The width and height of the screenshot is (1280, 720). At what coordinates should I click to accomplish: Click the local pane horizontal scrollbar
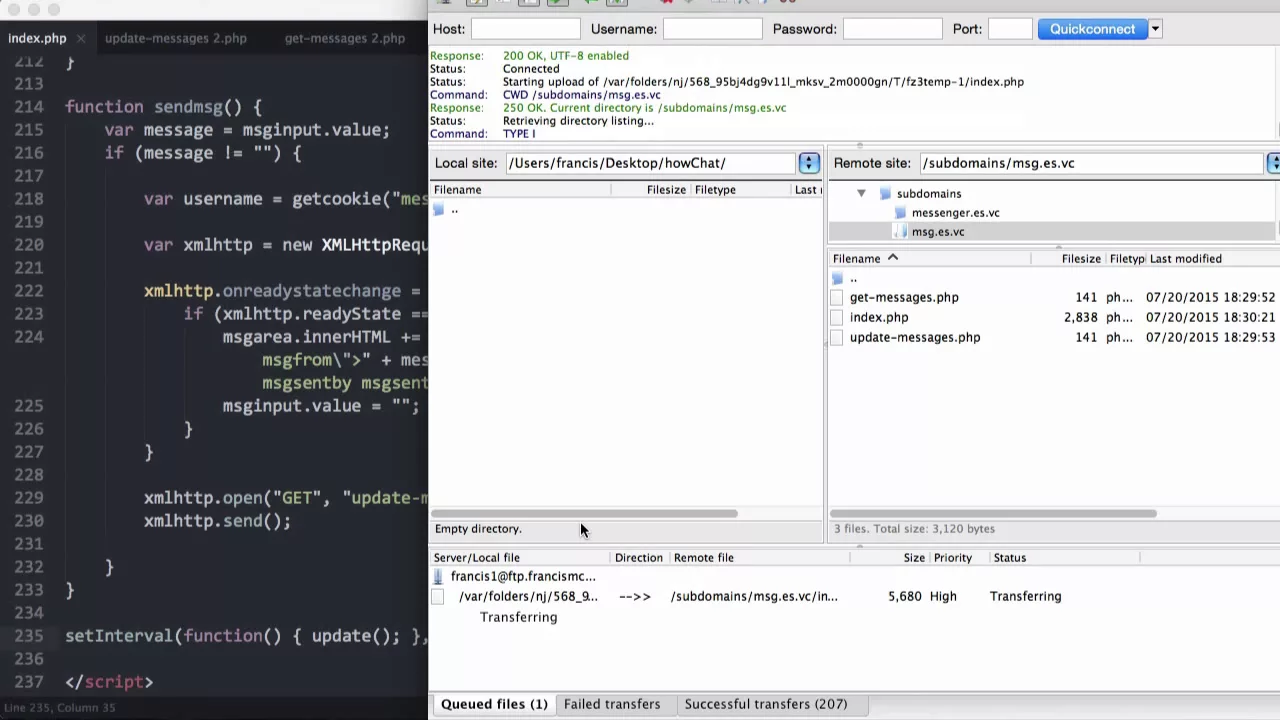tap(585, 514)
